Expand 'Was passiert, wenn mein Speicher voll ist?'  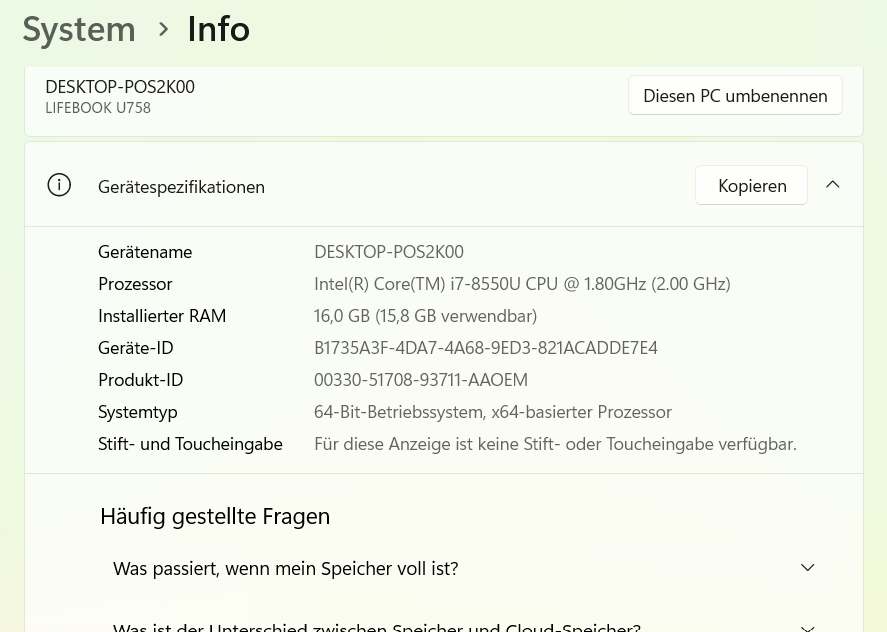click(464, 568)
